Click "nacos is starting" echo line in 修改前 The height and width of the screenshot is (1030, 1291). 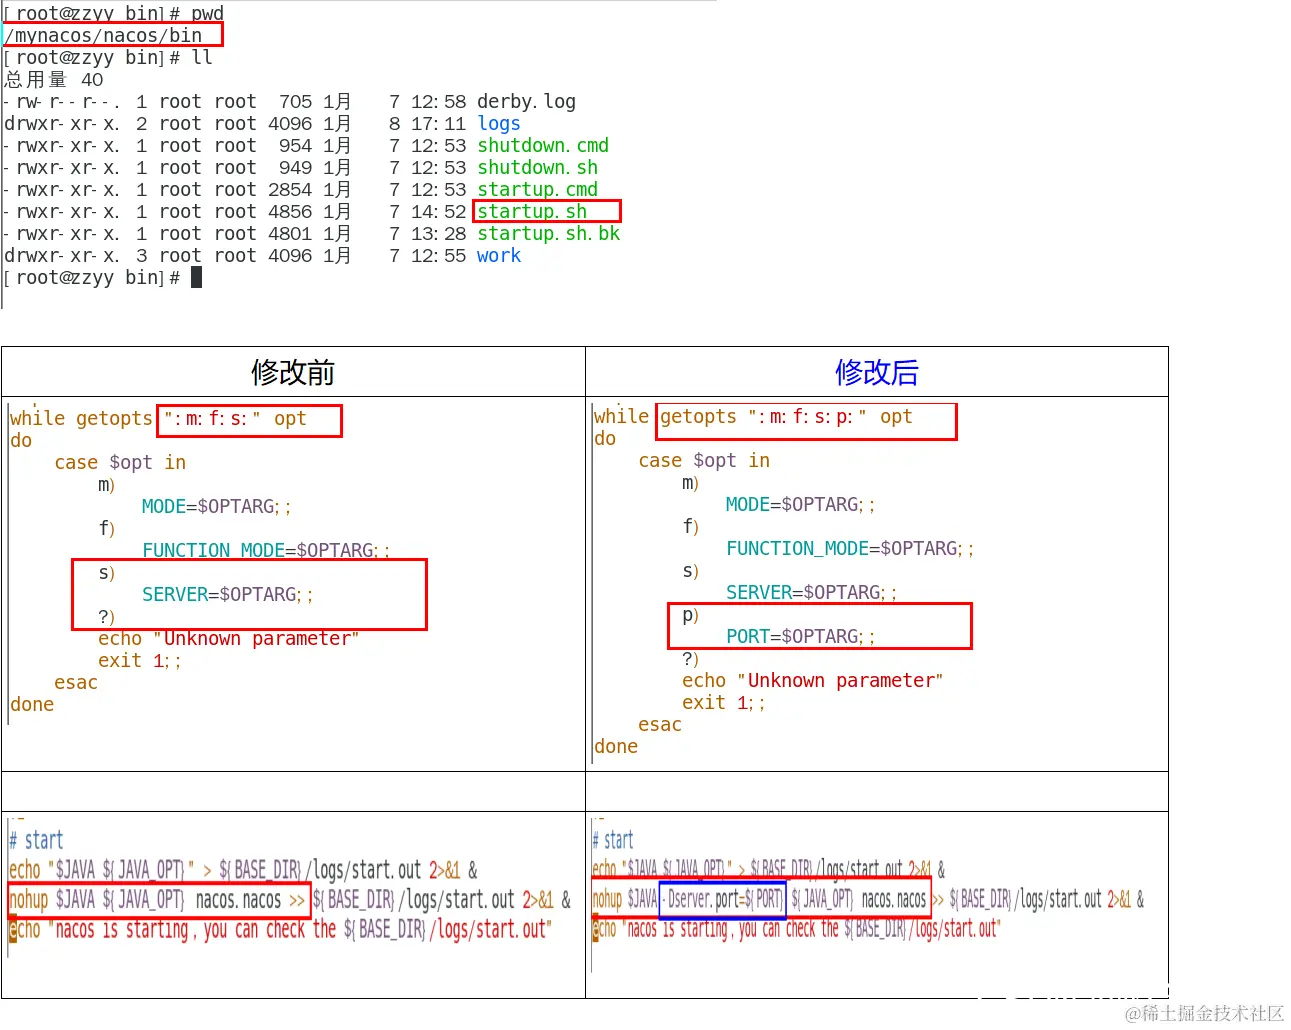point(280,929)
